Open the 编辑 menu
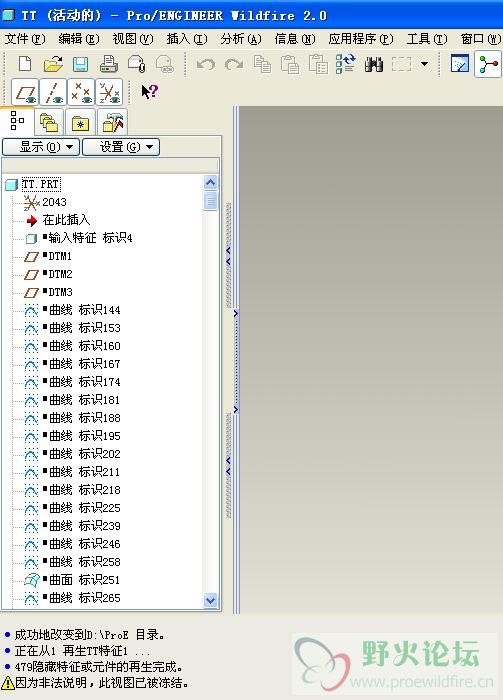Viewport: 503px width, 700px height. coord(79,39)
